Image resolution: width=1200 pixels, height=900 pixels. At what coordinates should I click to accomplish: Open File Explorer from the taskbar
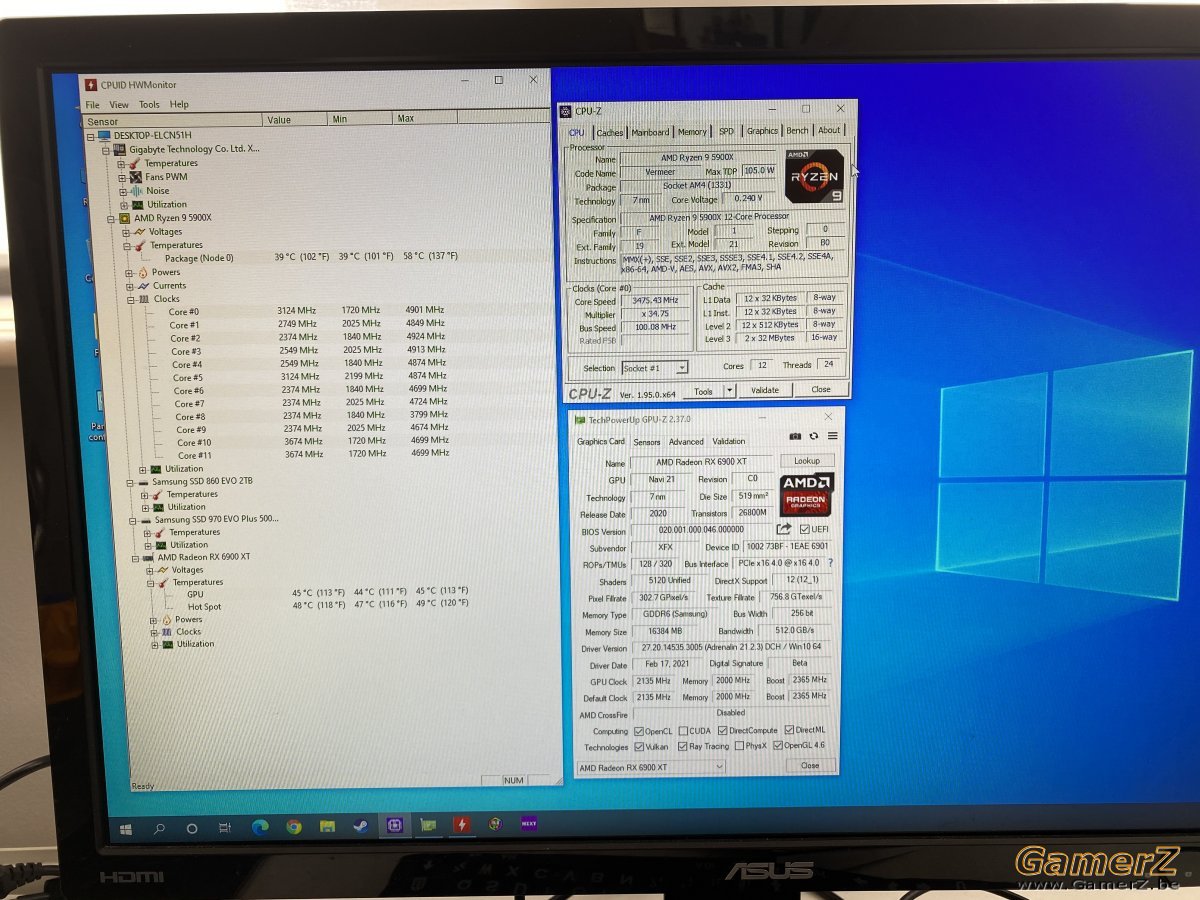tap(327, 827)
